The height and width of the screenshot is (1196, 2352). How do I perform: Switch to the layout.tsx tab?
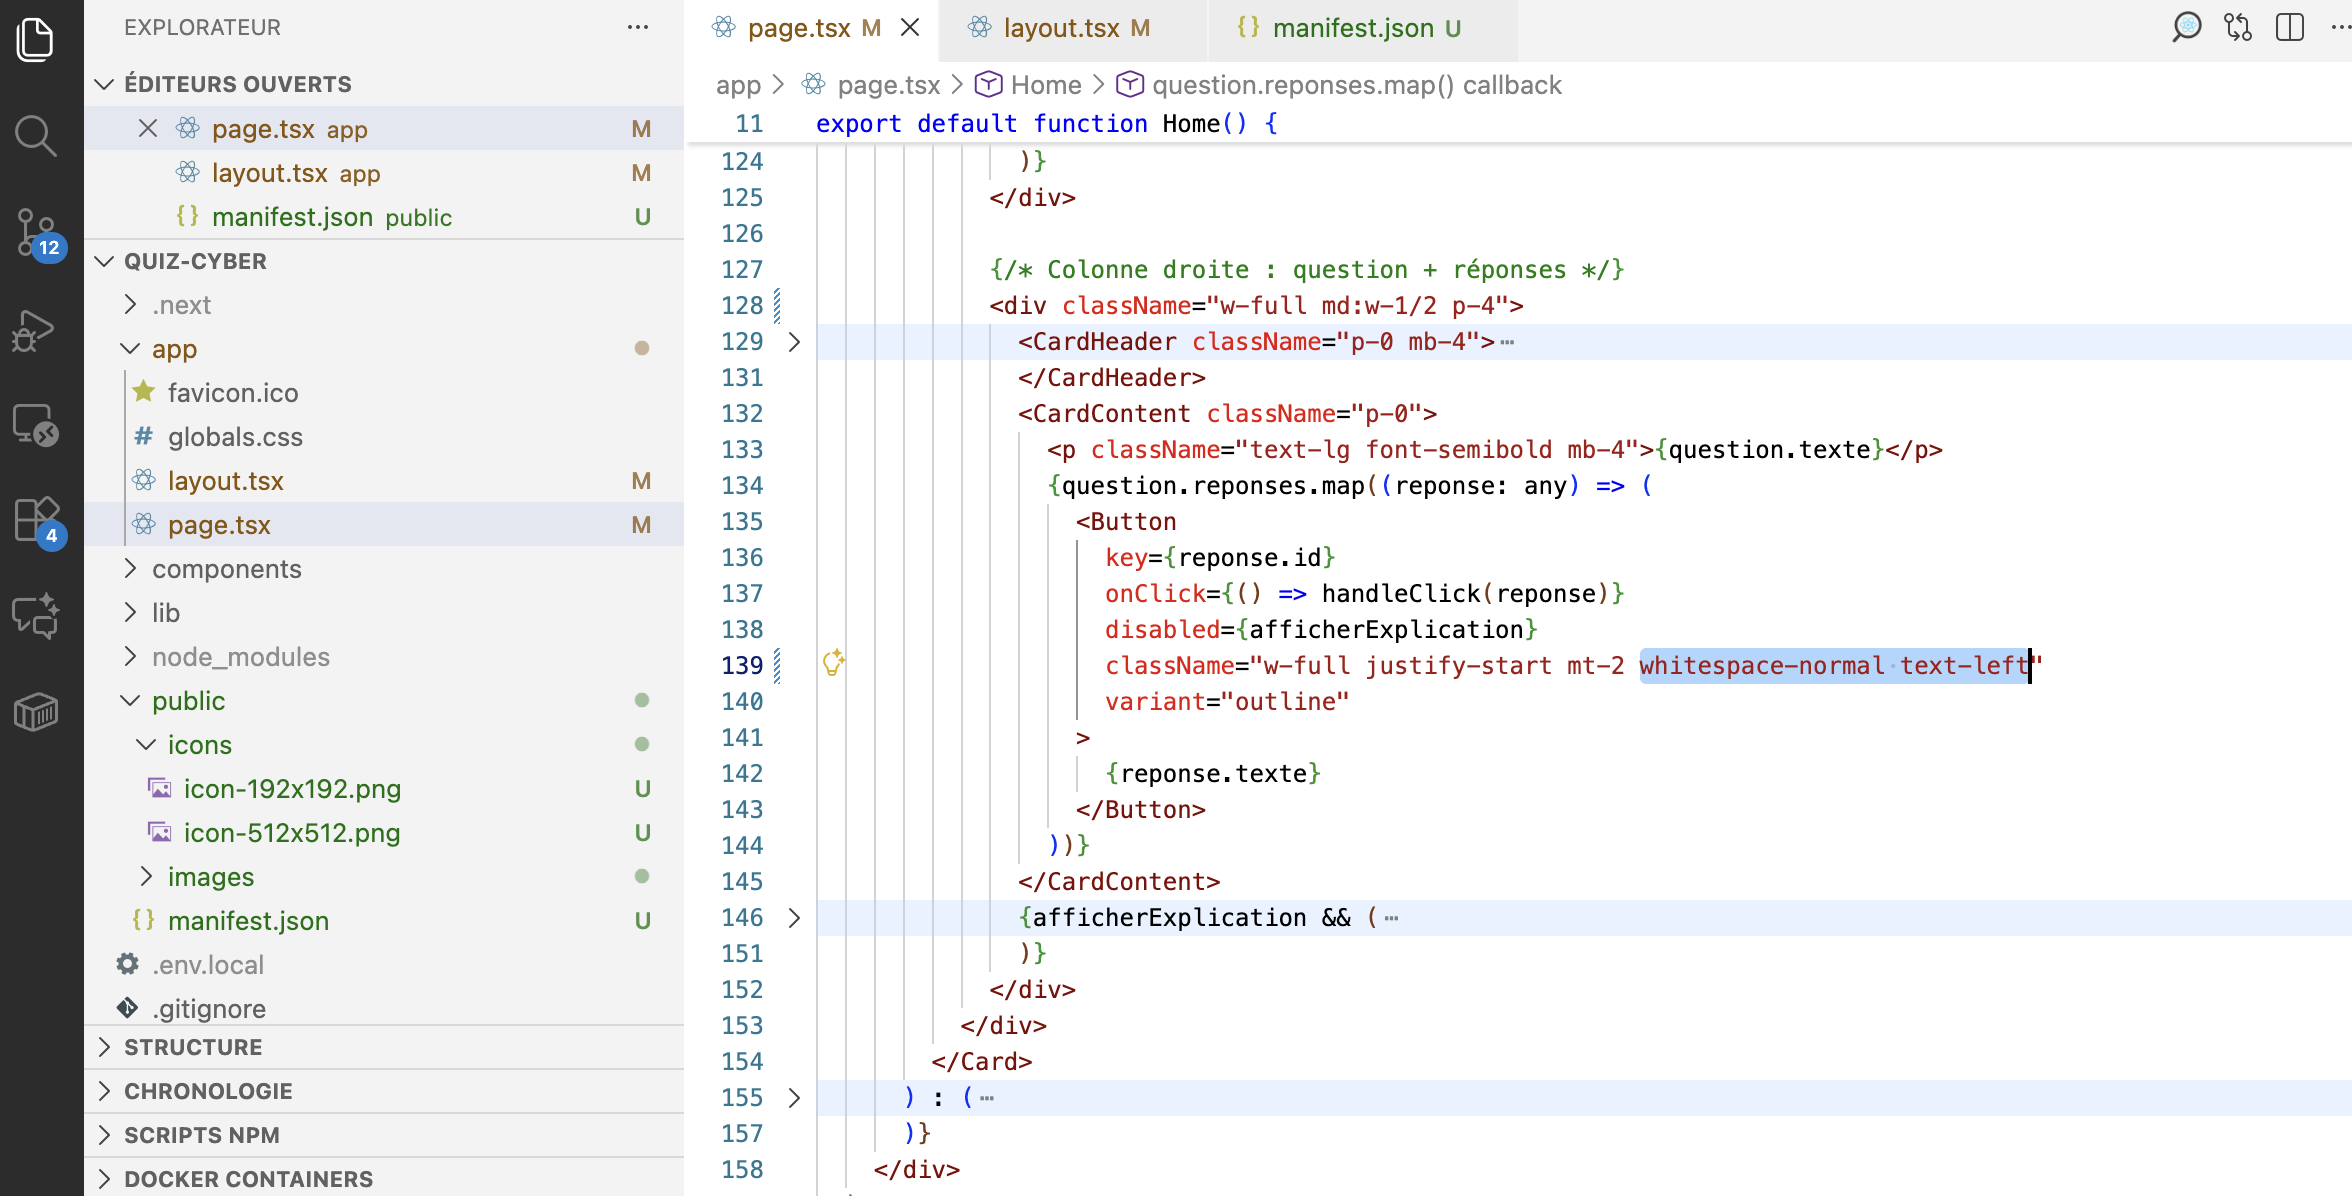coord(1061,28)
